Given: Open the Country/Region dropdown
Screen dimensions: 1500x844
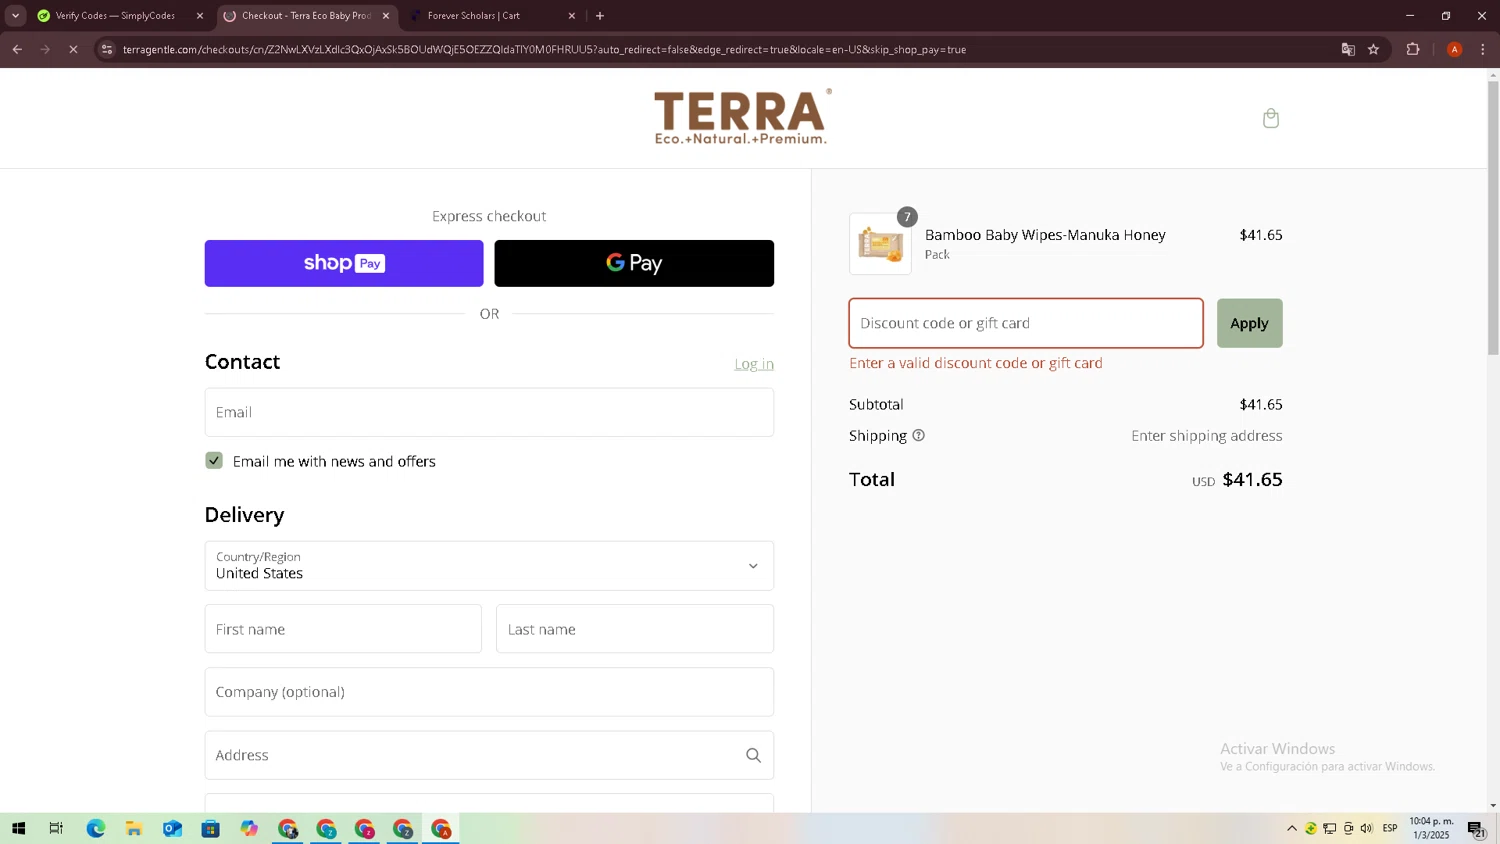Looking at the screenshot, I should 489,566.
